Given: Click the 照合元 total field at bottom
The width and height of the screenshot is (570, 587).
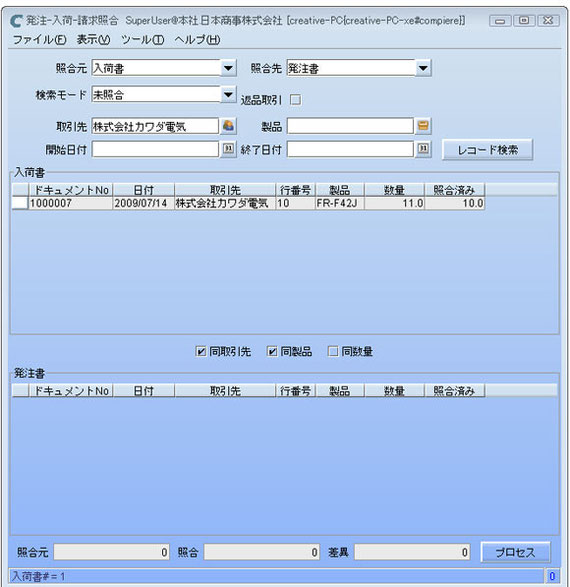Looking at the screenshot, I should 111,552.
